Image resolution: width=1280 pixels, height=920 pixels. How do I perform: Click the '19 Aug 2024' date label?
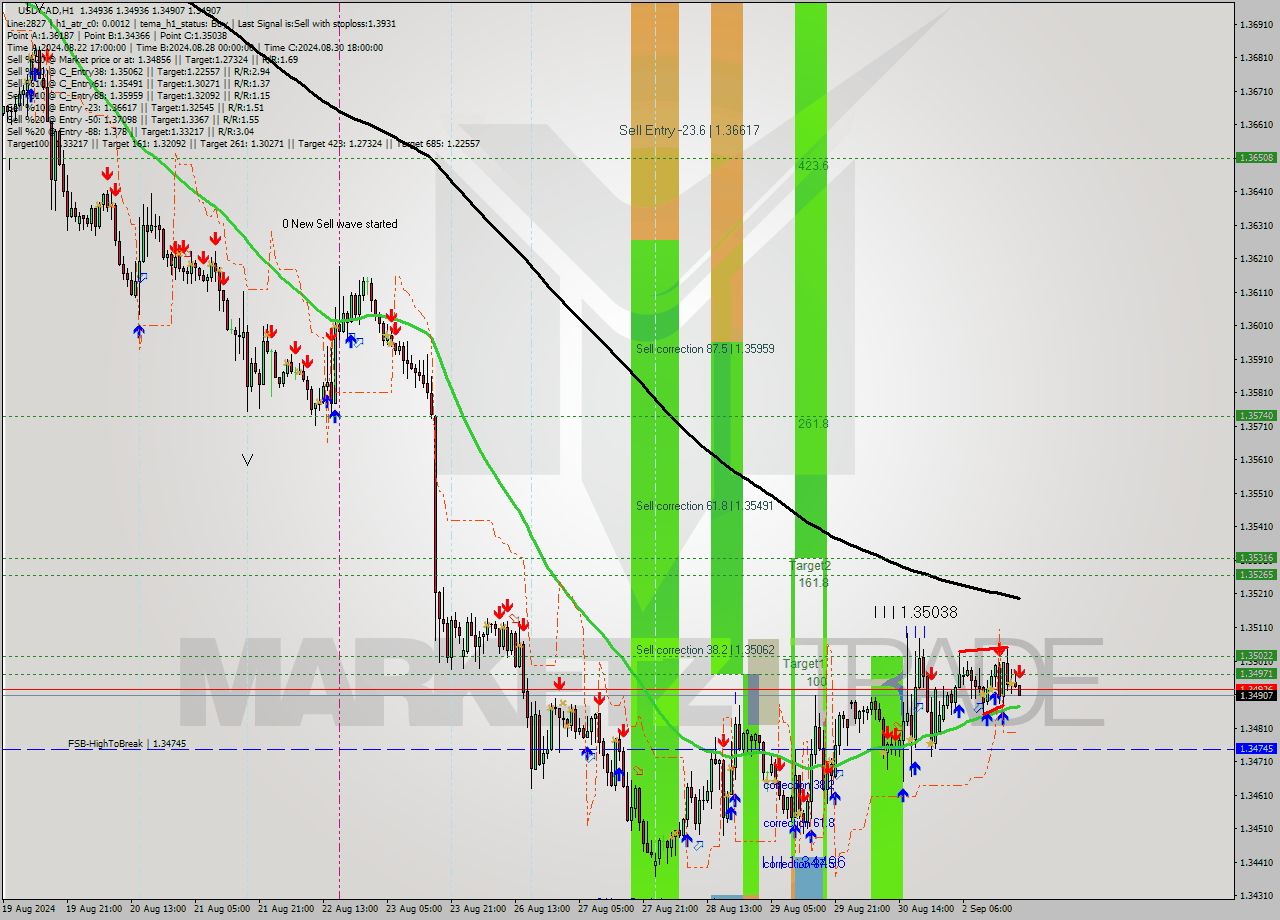pyautogui.click(x=31, y=909)
